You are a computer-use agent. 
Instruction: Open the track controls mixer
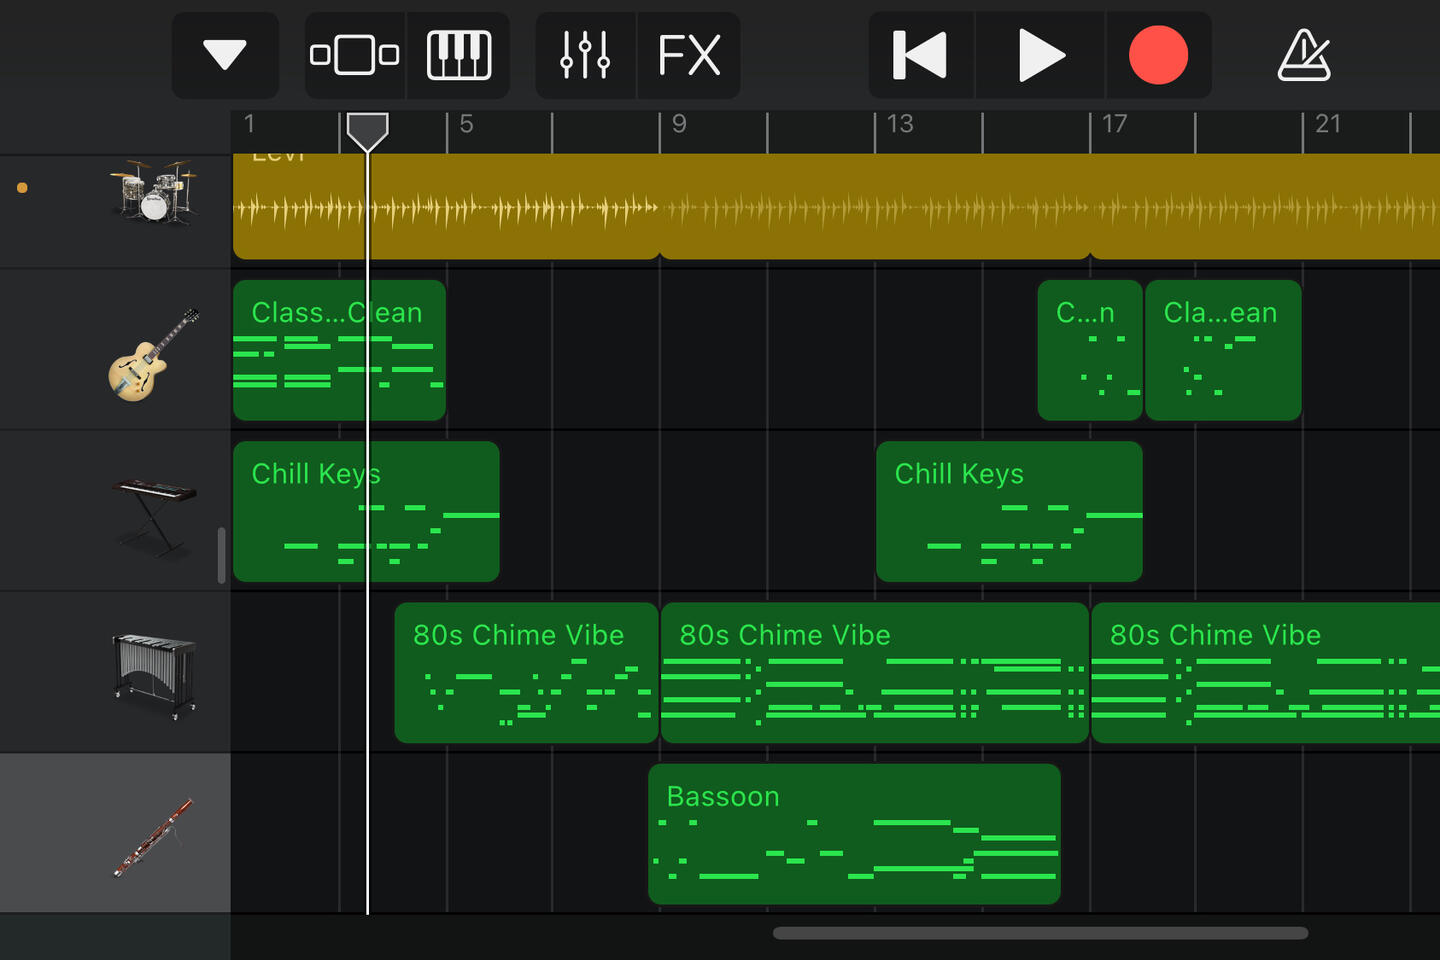585,55
